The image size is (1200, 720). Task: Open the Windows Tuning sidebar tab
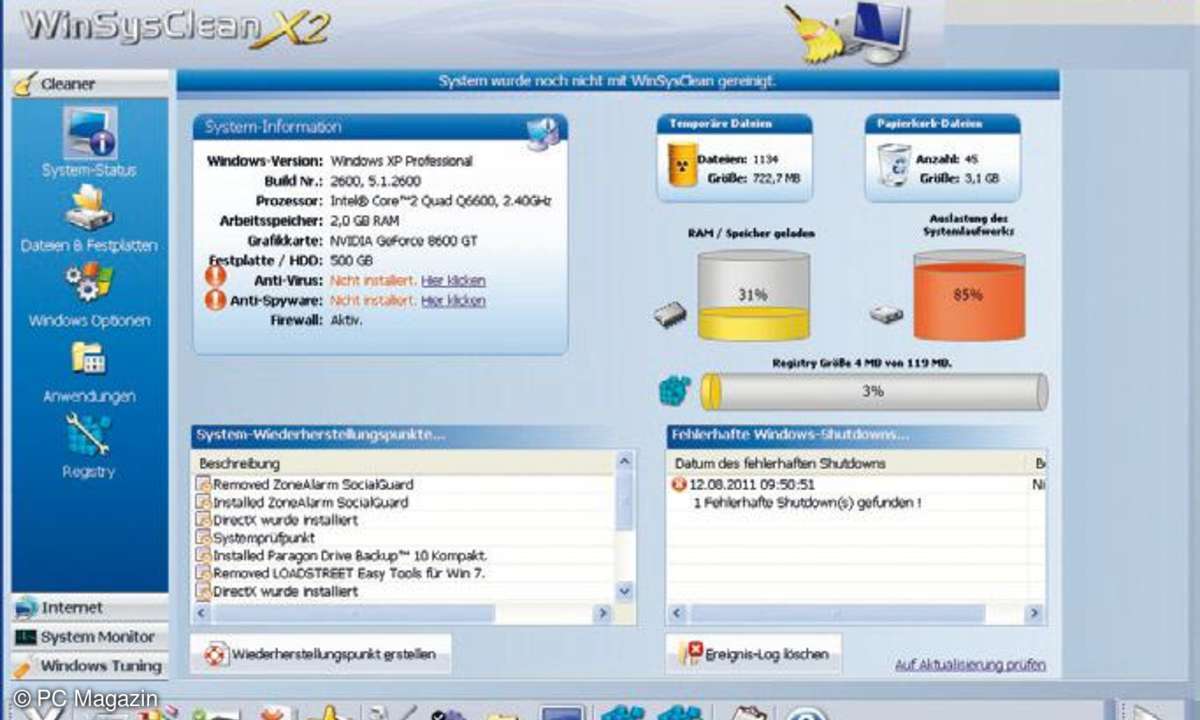[90, 666]
